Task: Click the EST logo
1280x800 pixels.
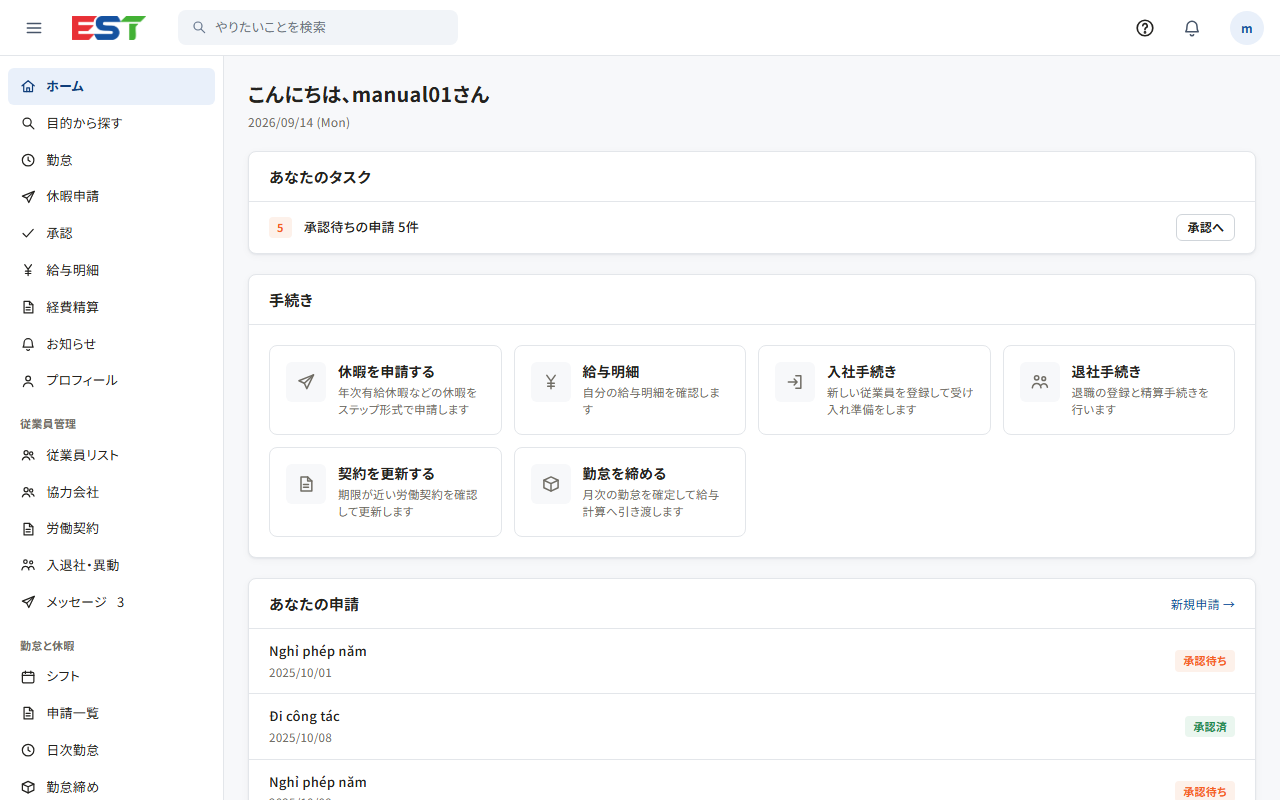Action: pos(108,28)
